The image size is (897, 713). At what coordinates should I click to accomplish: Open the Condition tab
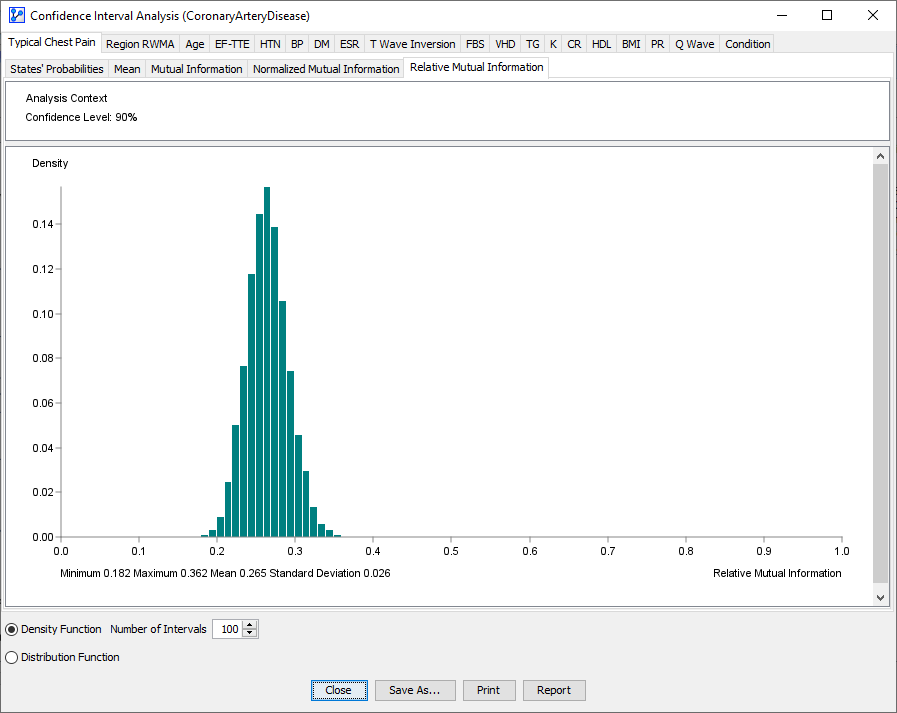pyautogui.click(x=747, y=44)
